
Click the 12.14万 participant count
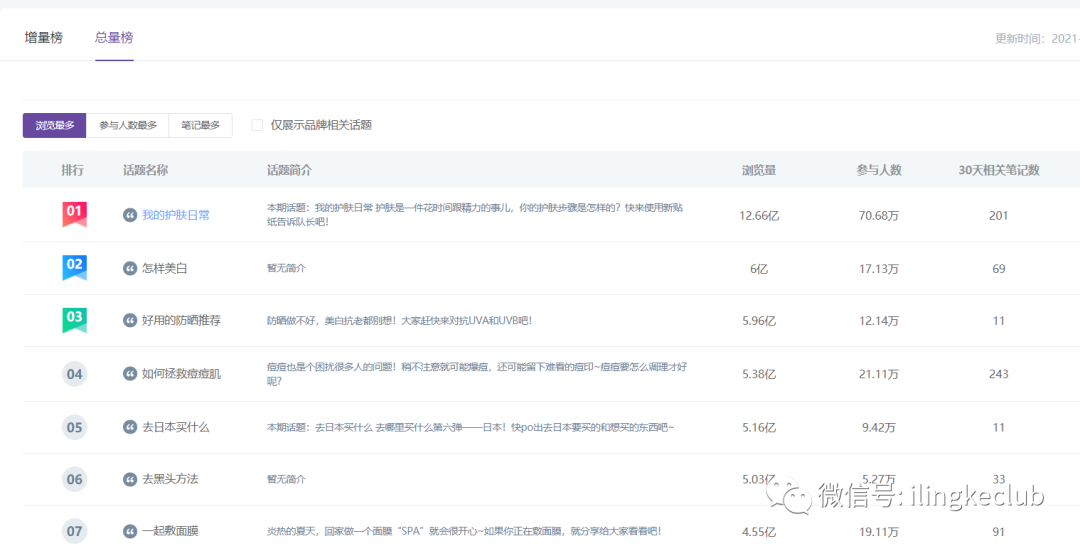tap(879, 320)
